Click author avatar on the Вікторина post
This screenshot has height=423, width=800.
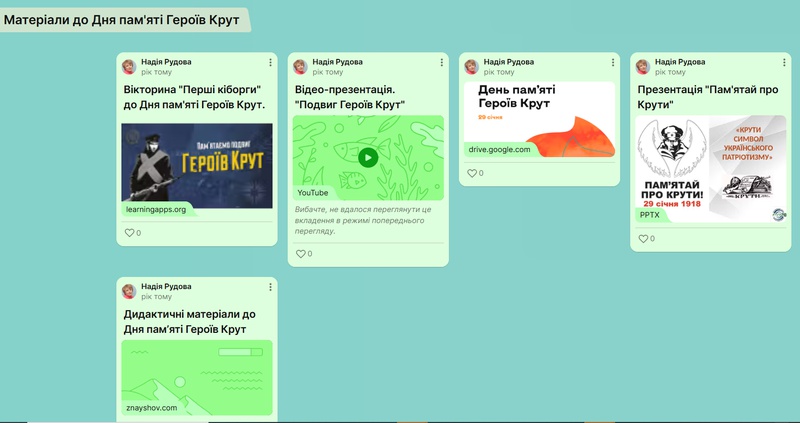click(130, 67)
